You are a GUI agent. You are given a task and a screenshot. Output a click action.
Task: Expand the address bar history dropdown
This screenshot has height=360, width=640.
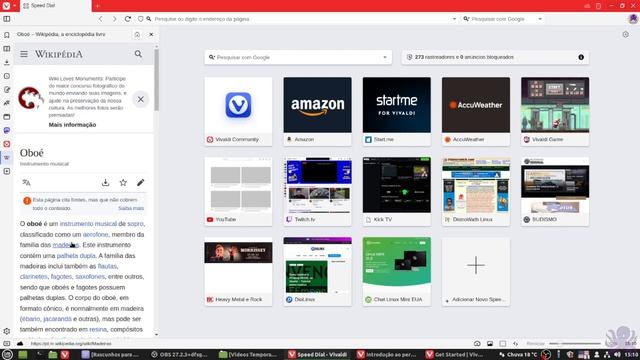(455, 19)
